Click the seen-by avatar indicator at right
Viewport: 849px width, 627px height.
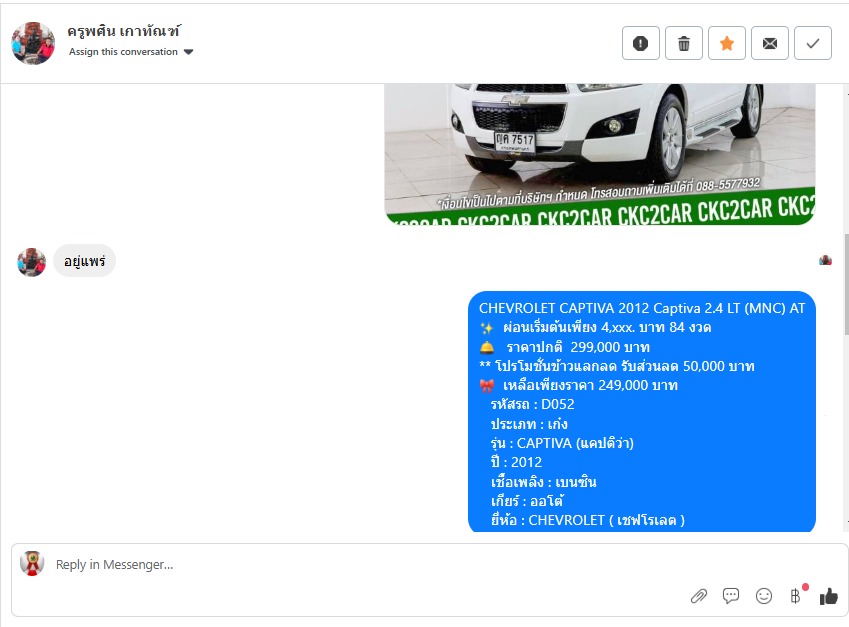point(825,260)
